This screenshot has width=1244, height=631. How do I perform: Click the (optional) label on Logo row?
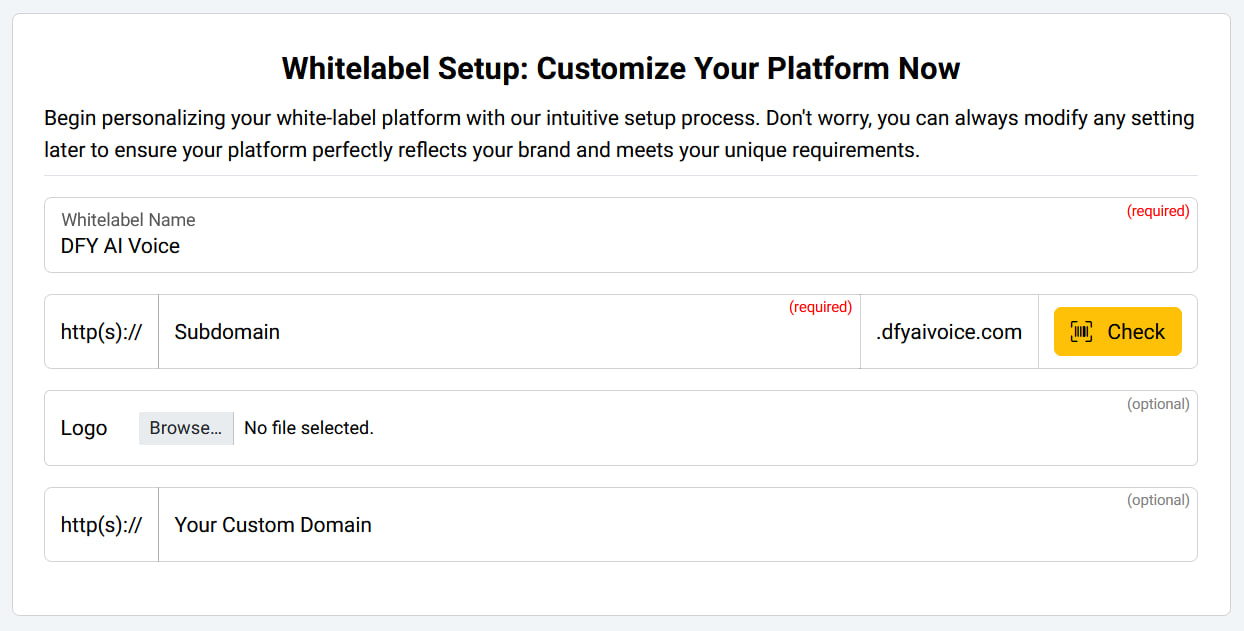pos(1158,403)
